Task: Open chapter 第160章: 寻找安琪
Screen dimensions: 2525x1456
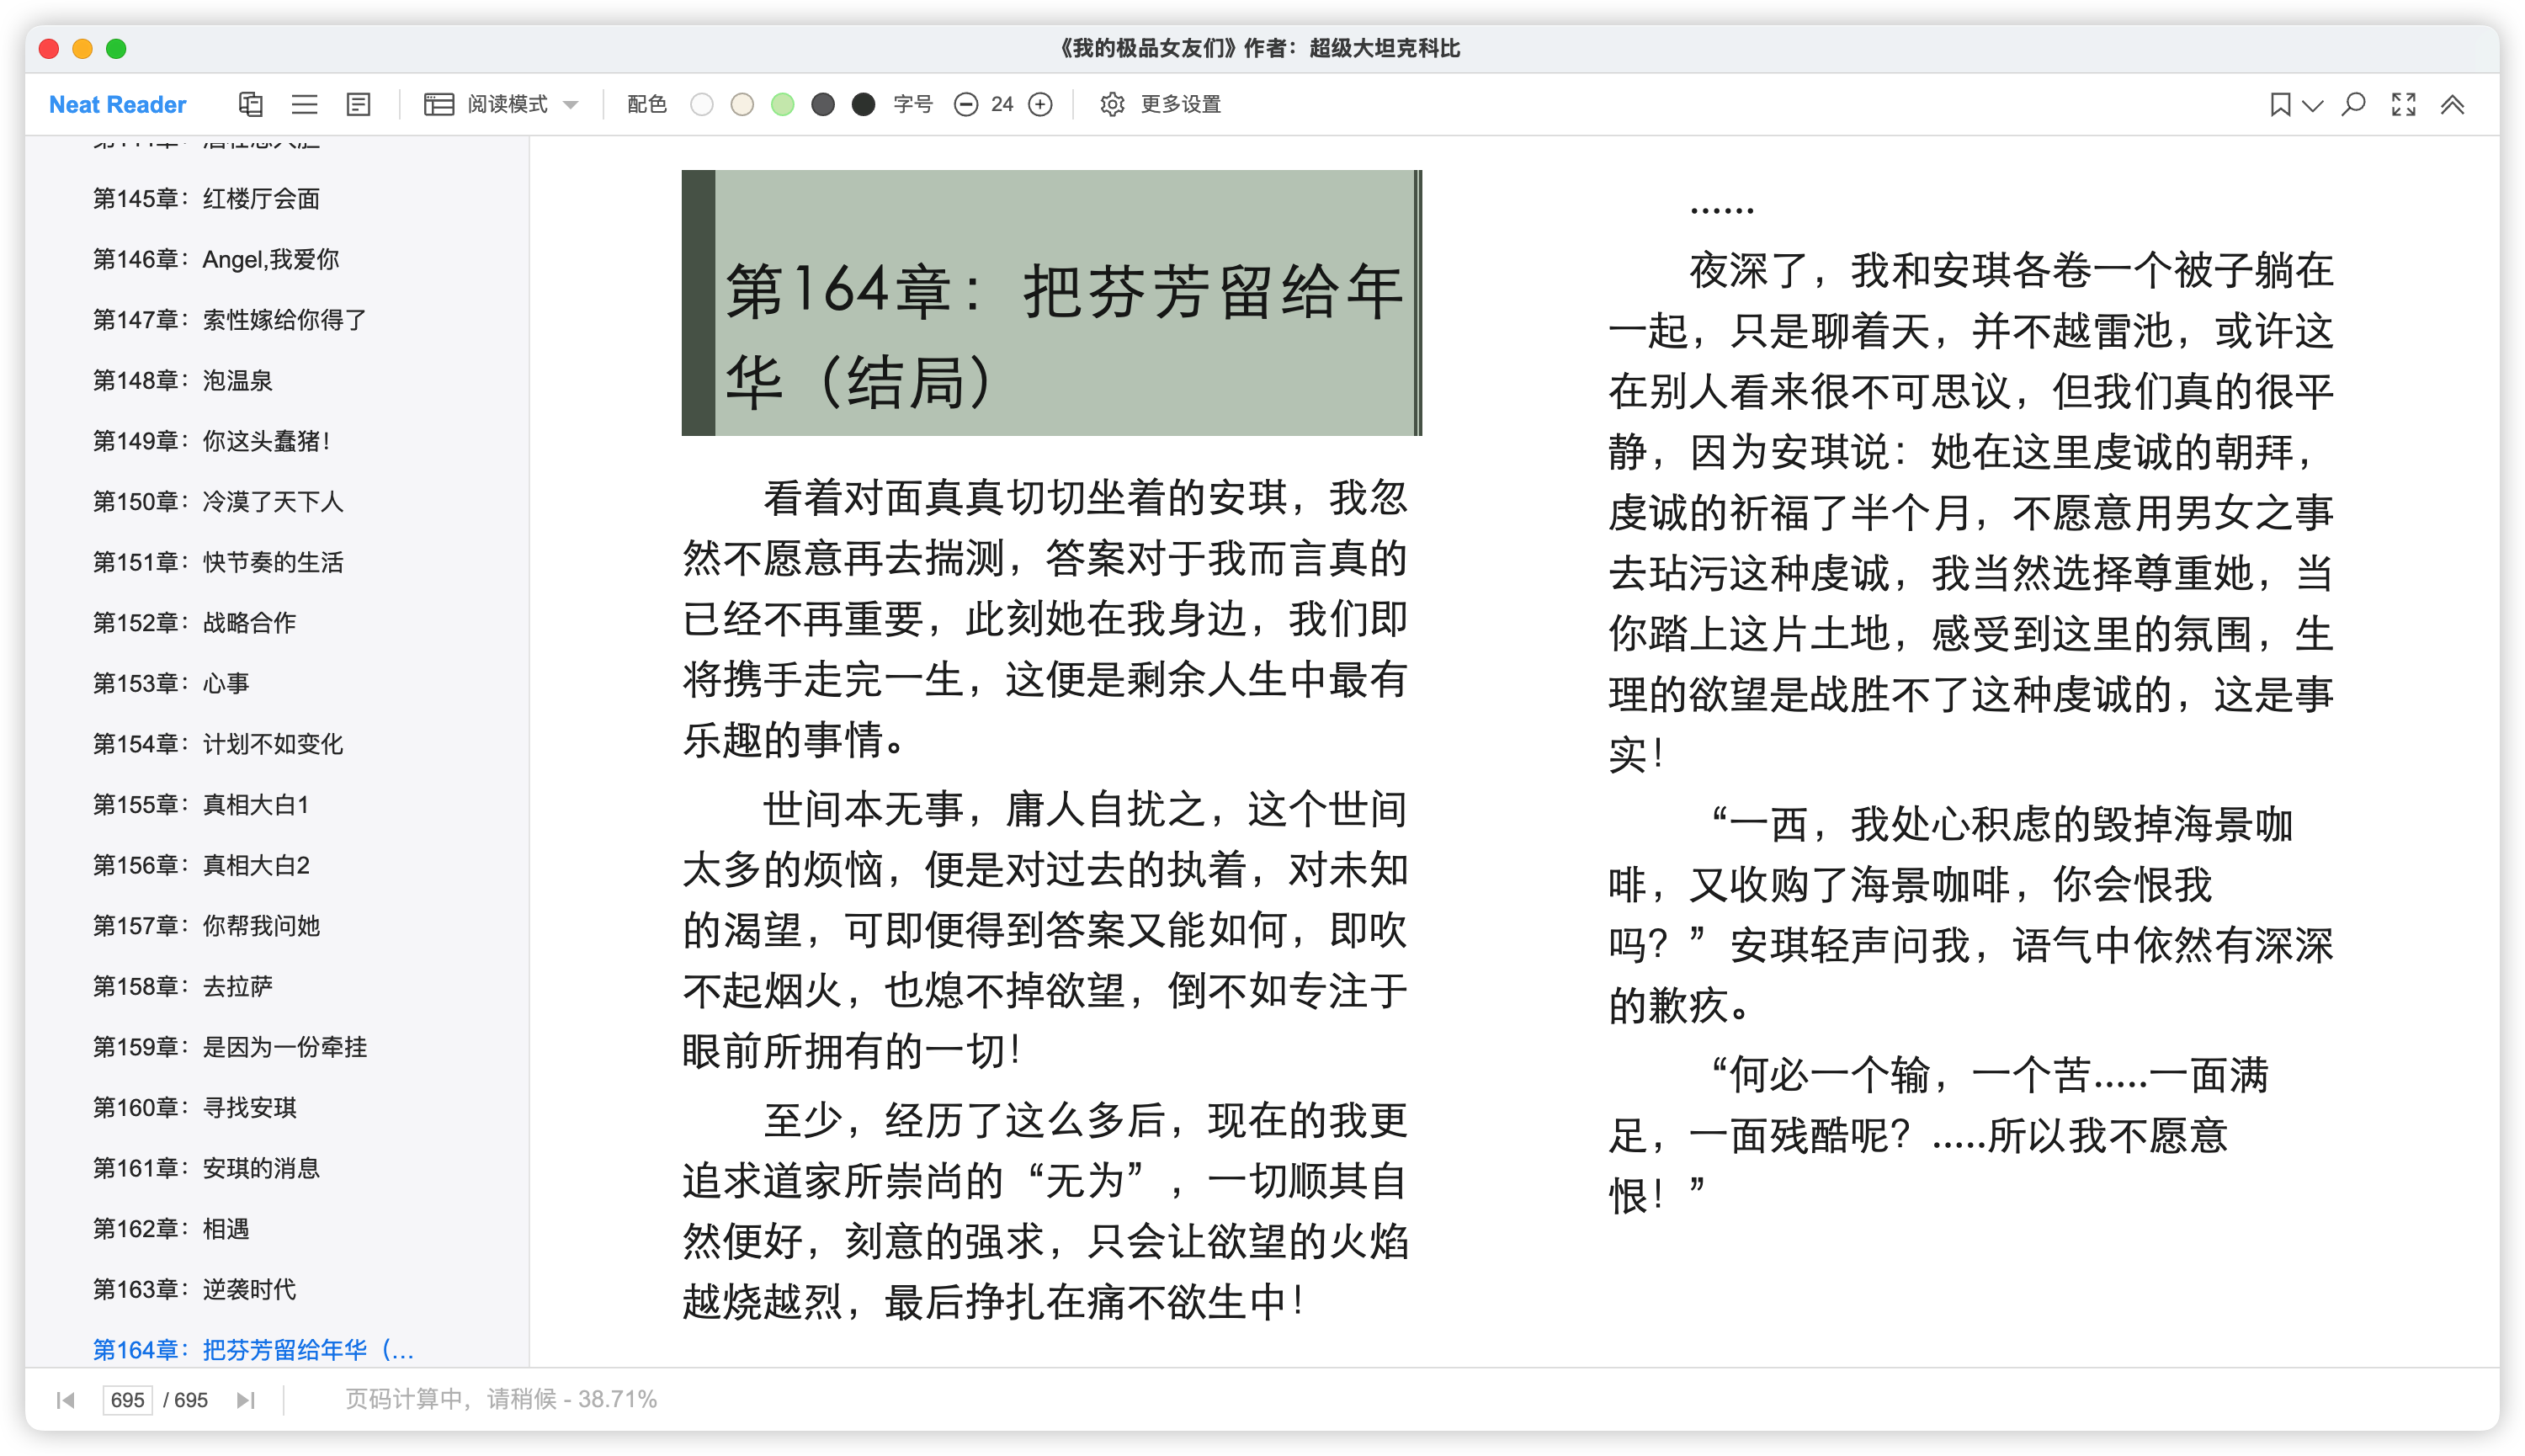Action: coord(195,1107)
